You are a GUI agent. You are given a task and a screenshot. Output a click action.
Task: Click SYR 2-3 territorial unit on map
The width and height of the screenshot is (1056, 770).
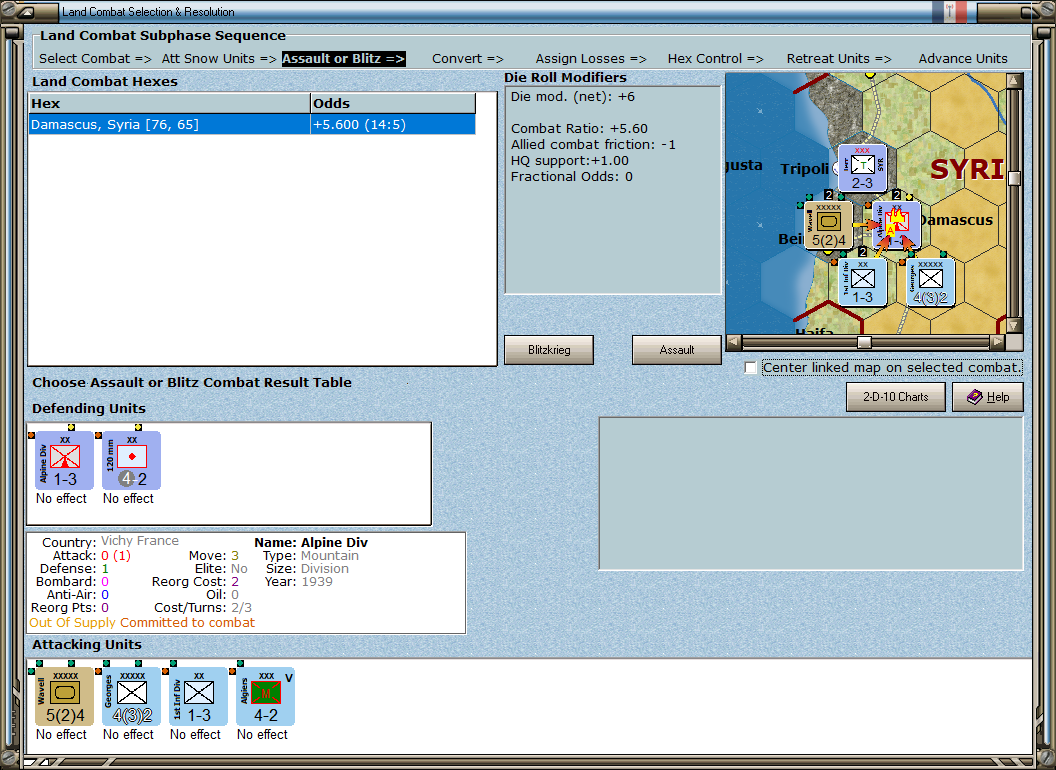point(862,168)
